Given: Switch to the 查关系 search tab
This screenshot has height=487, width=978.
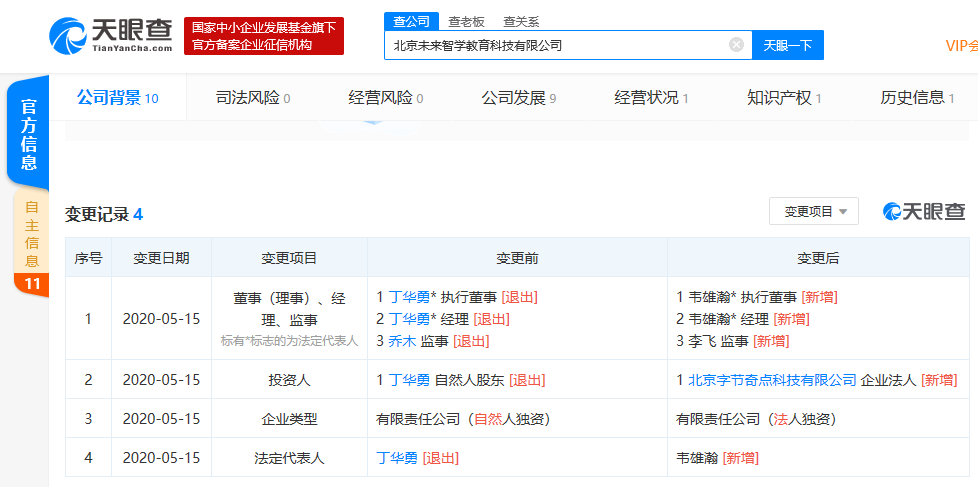Looking at the screenshot, I should click(520, 20).
